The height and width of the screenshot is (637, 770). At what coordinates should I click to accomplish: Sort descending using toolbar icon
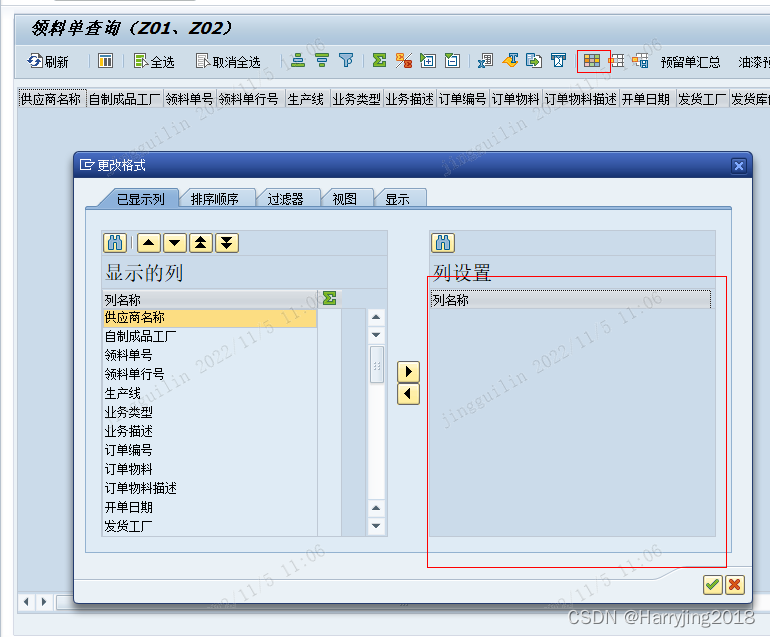point(322,60)
